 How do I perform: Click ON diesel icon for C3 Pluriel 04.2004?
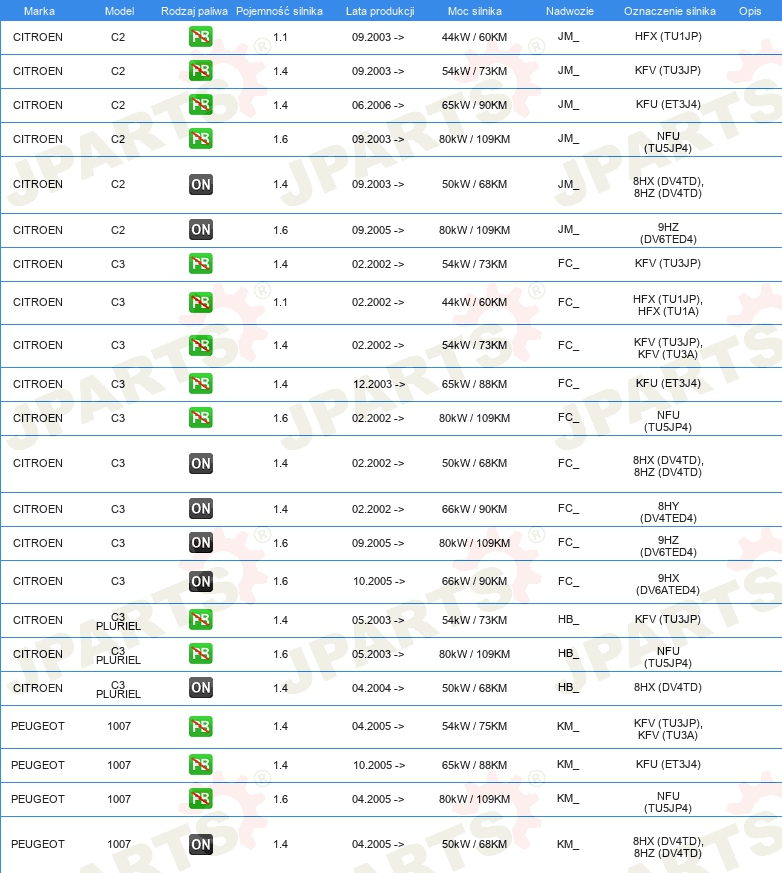[x=200, y=688]
